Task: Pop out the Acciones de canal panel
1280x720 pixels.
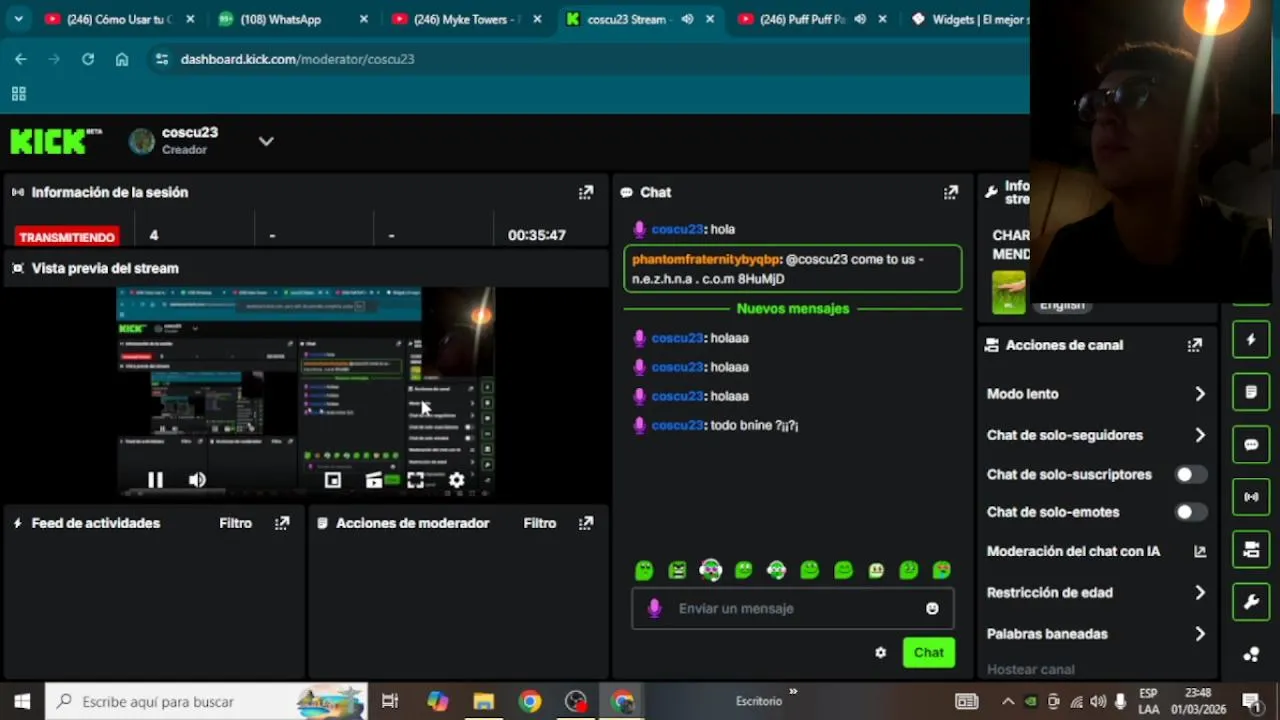Action: coord(1194,345)
